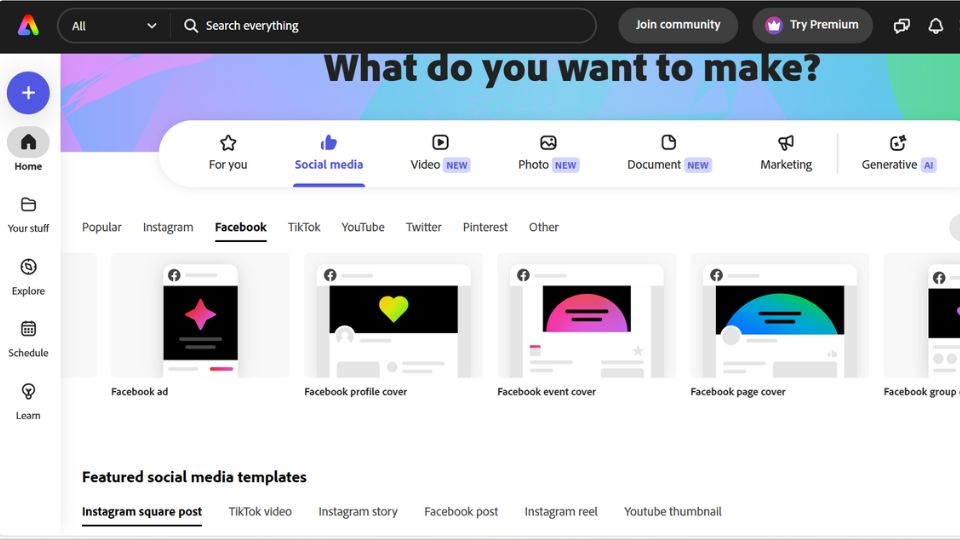This screenshot has height=540, width=960.
Task: Open the chat feedback icon
Action: point(901,26)
